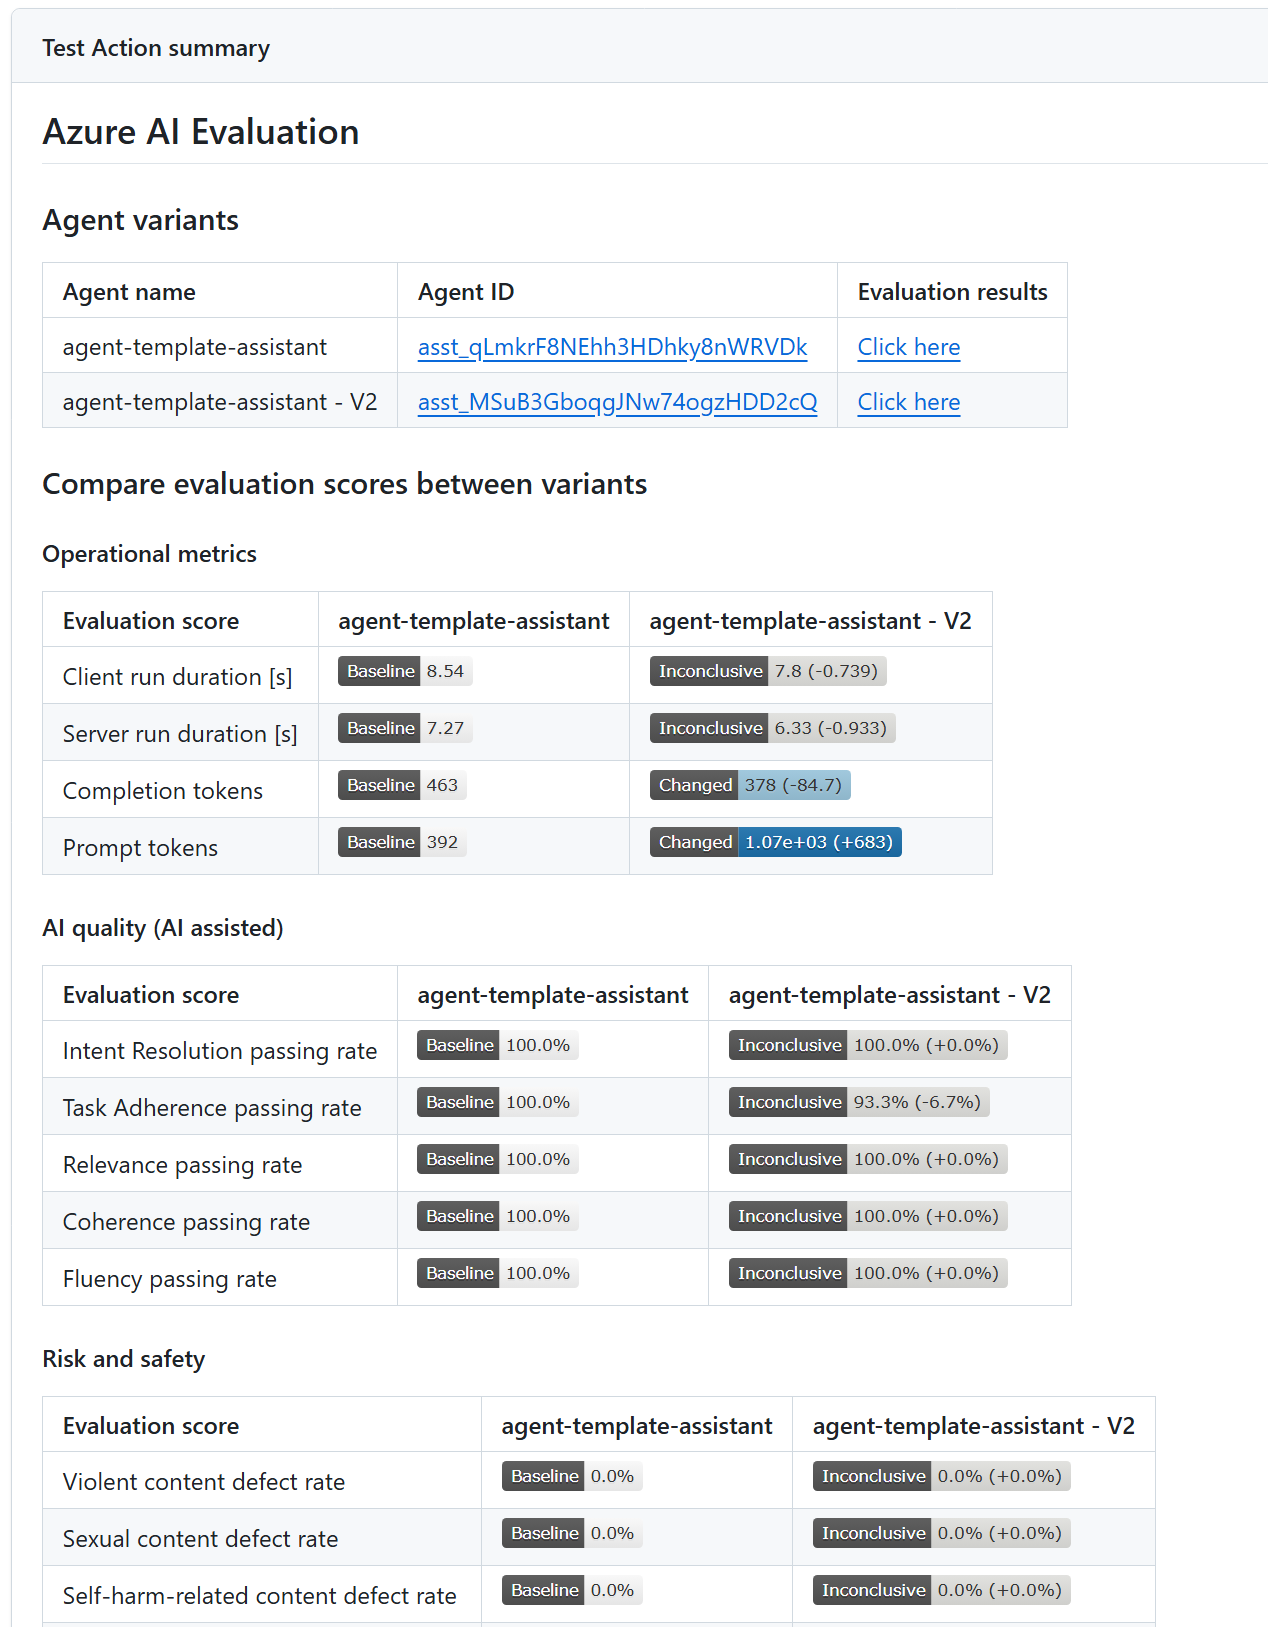Select the Baseline badge for Client run duration
Viewport: 1268px width, 1627px height.
381,671
